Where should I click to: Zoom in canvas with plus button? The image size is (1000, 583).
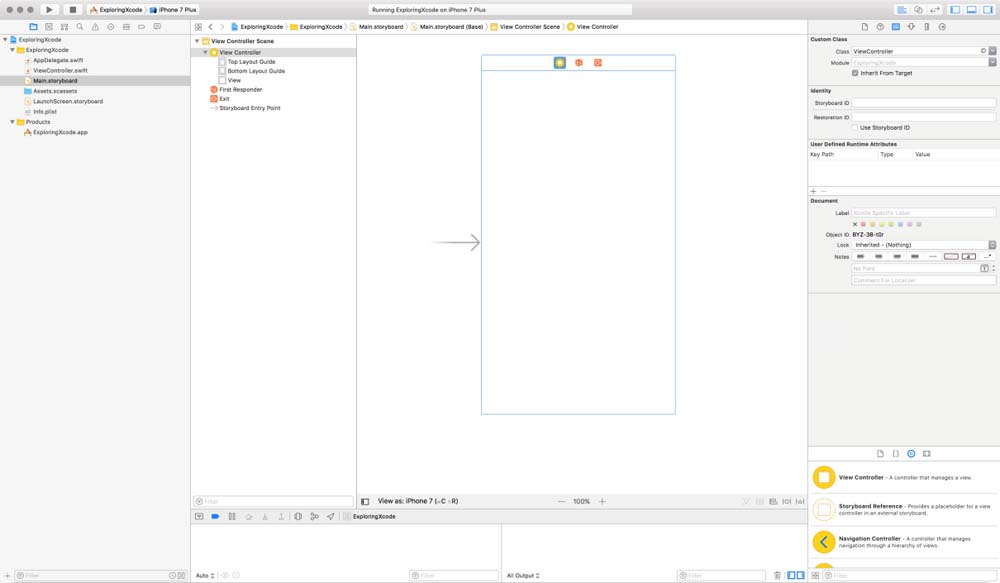point(602,501)
